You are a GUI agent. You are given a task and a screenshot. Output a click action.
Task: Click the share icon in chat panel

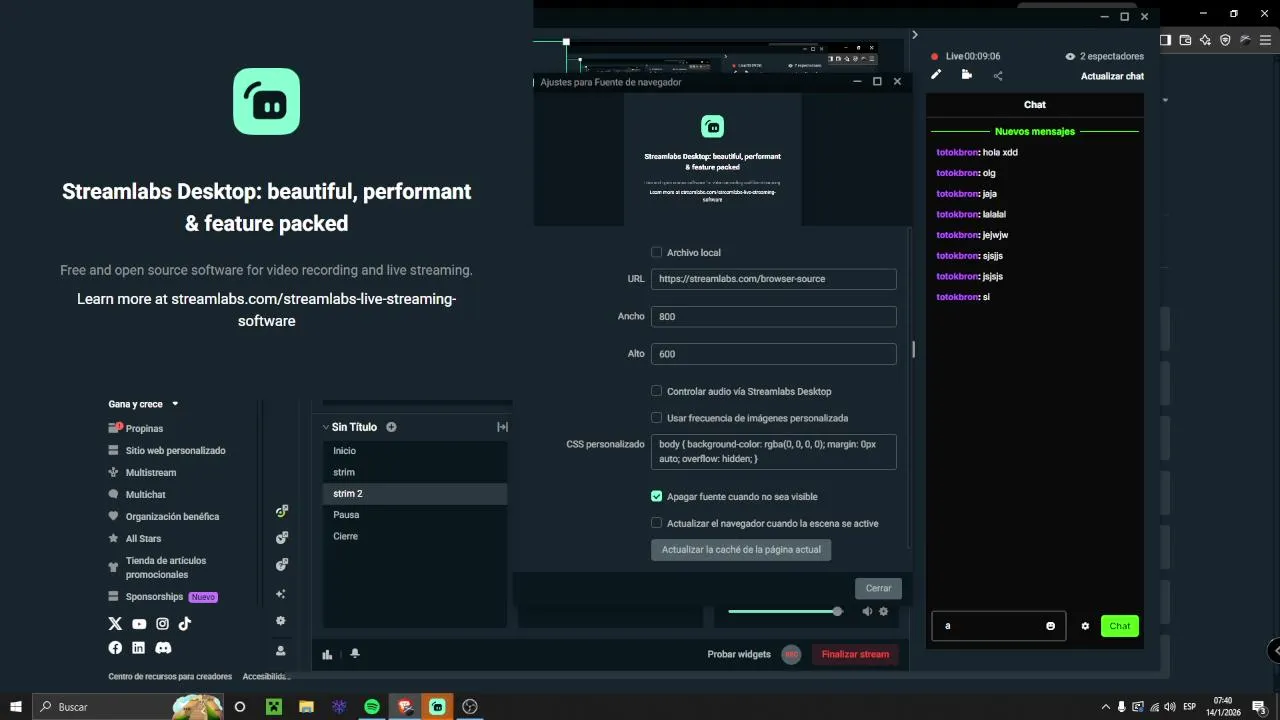click(998, 76)
